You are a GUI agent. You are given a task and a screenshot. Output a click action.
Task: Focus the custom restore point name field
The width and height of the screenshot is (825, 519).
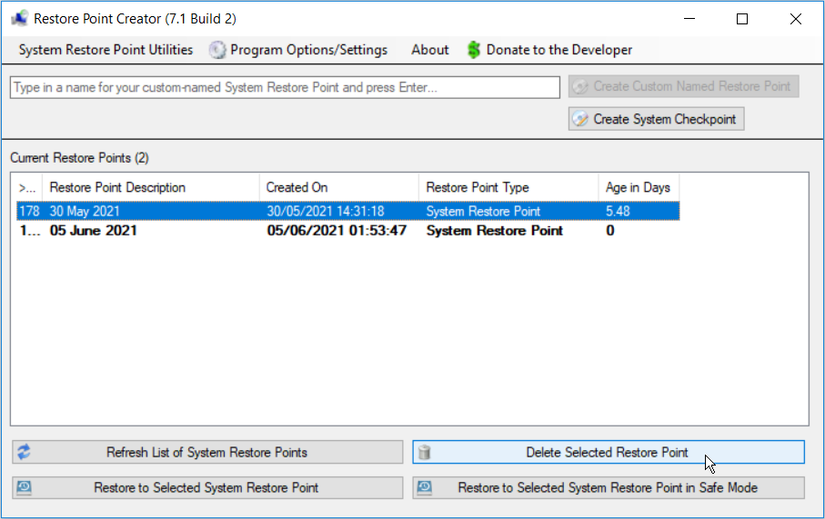285,87
